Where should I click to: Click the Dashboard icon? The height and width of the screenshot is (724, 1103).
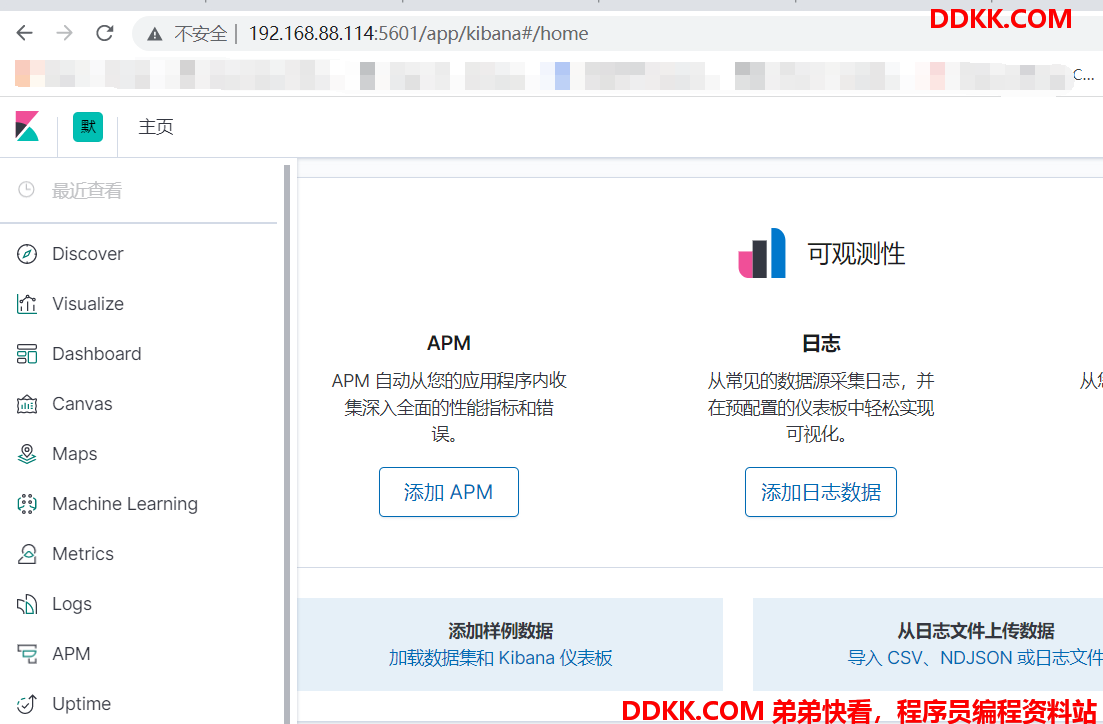27,354
